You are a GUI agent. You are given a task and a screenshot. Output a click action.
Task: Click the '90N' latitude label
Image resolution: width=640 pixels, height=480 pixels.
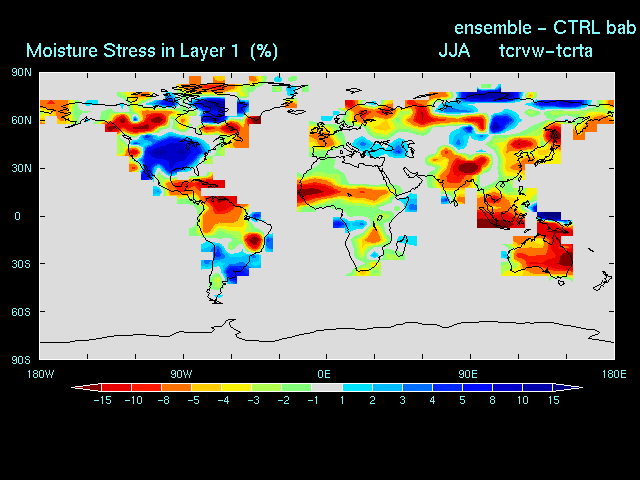coord(22,73)
